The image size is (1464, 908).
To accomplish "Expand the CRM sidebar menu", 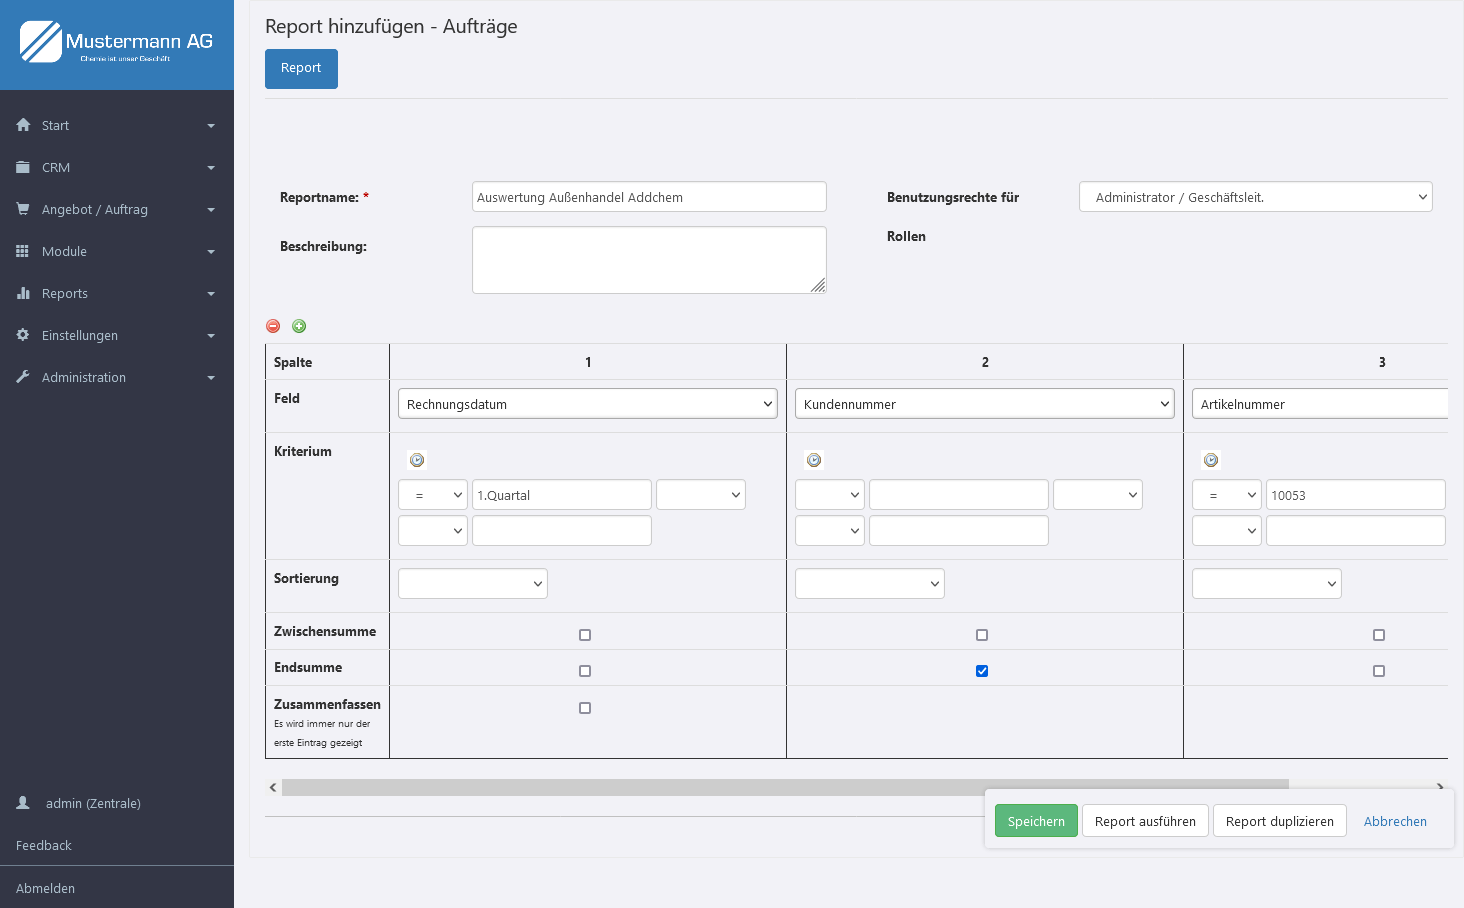I will (x=117, y=167).
